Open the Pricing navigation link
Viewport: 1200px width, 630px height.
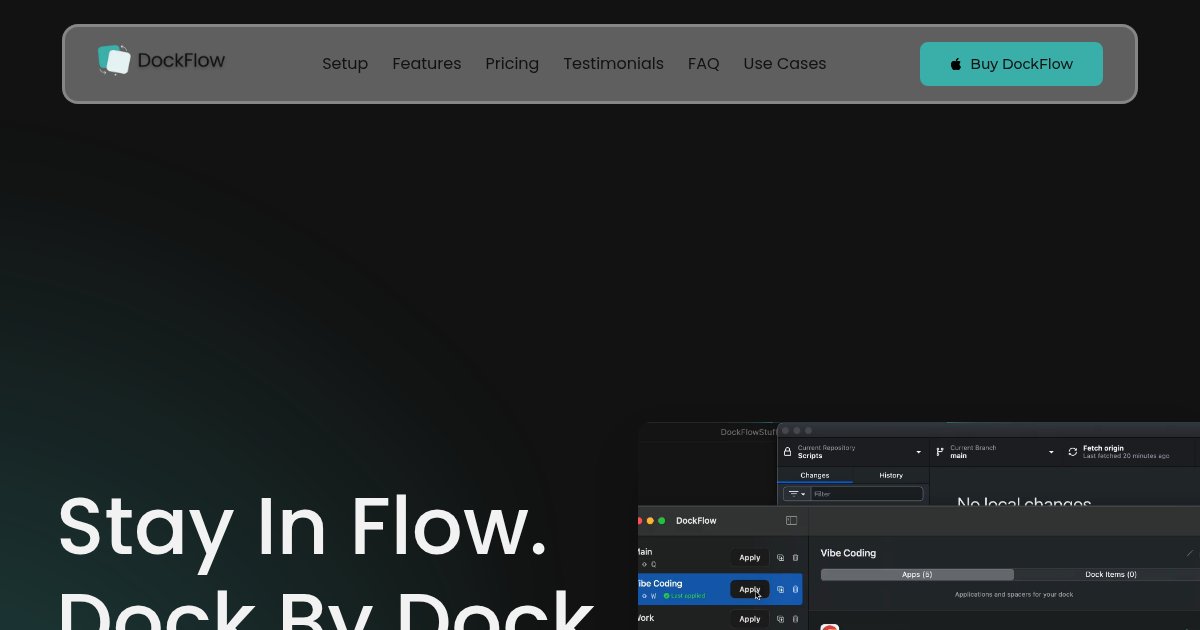click(512, 64)
